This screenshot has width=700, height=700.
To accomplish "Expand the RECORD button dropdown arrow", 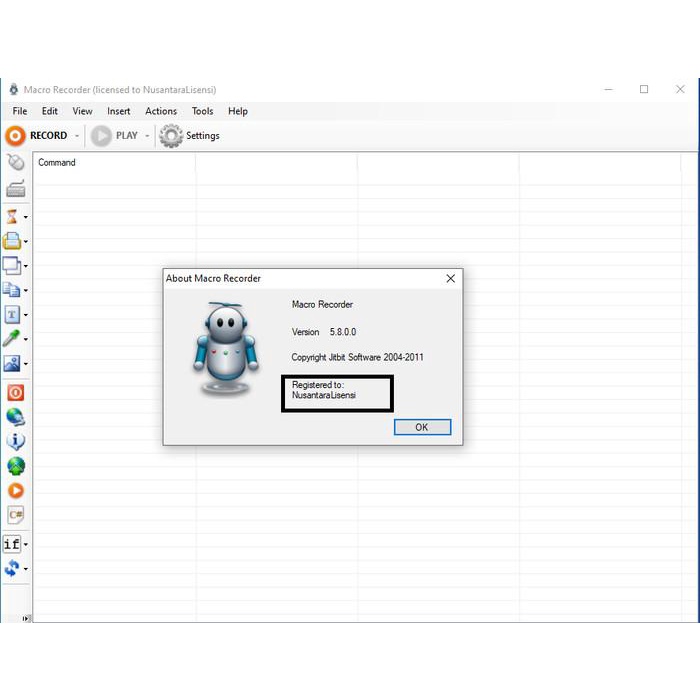I will click(x=77, y=136).
